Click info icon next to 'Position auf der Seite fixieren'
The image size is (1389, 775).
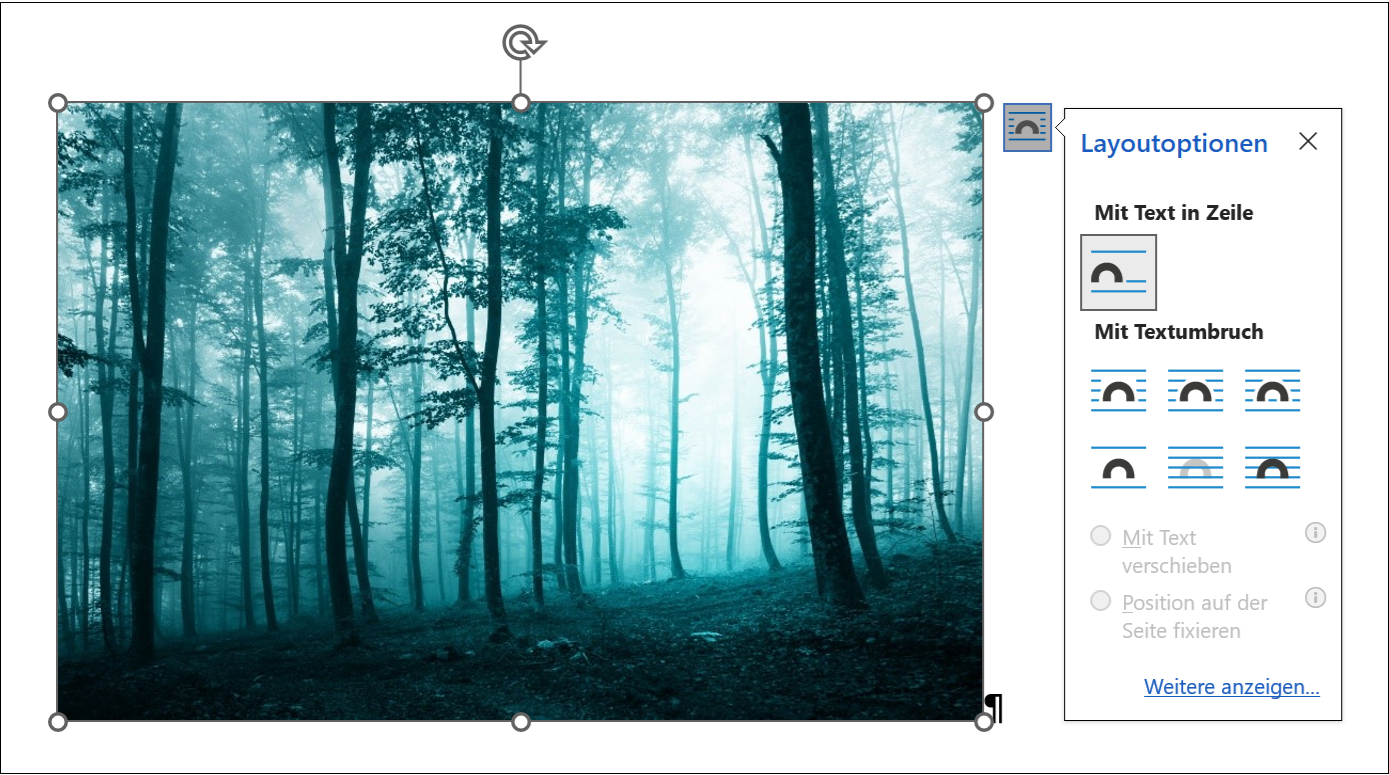(x=1316, y=598)
